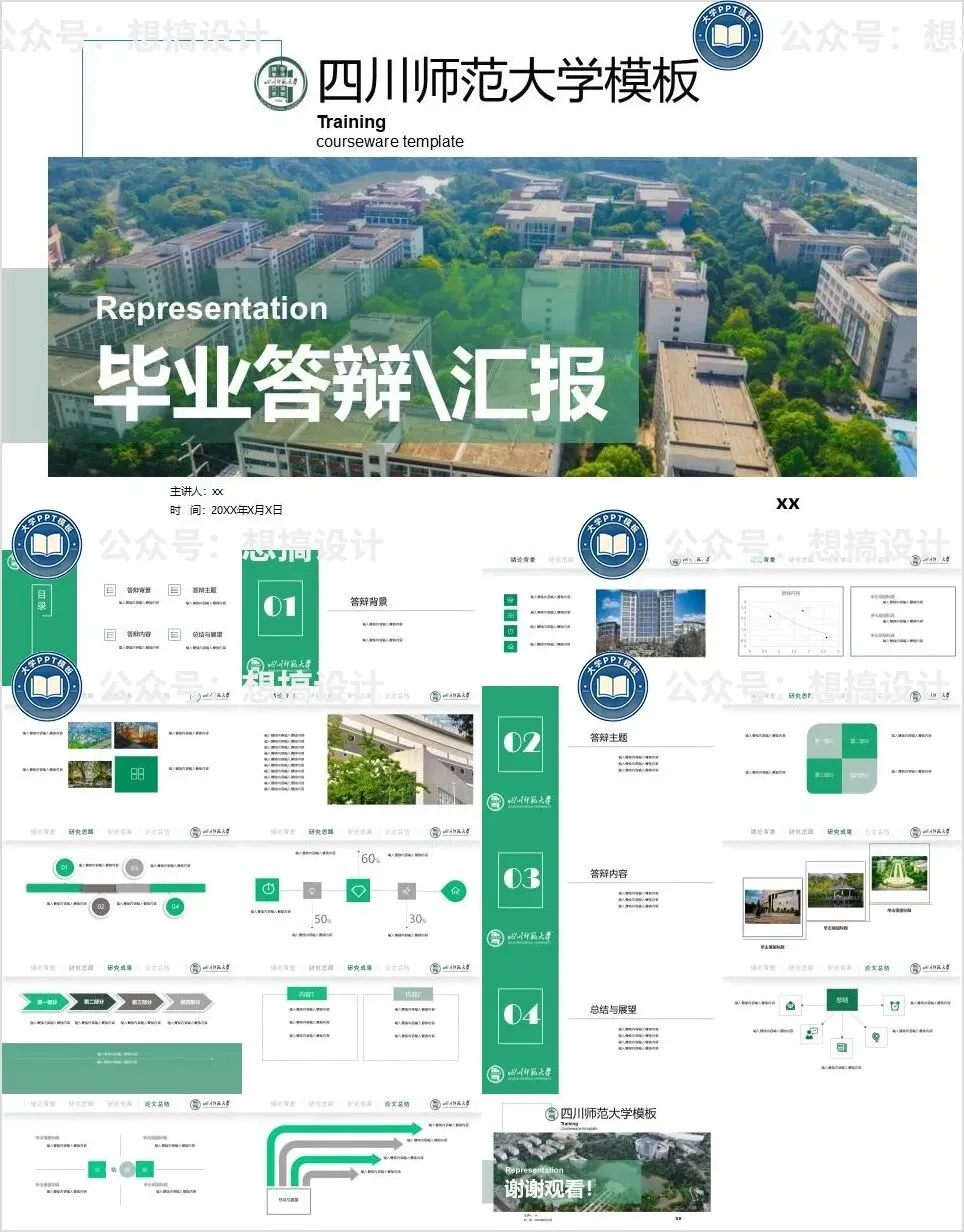The width and height of the screenshot is (964, 1232).
Task: Click the 30% label
Action: pyautogui.click(x=417, y=919)
